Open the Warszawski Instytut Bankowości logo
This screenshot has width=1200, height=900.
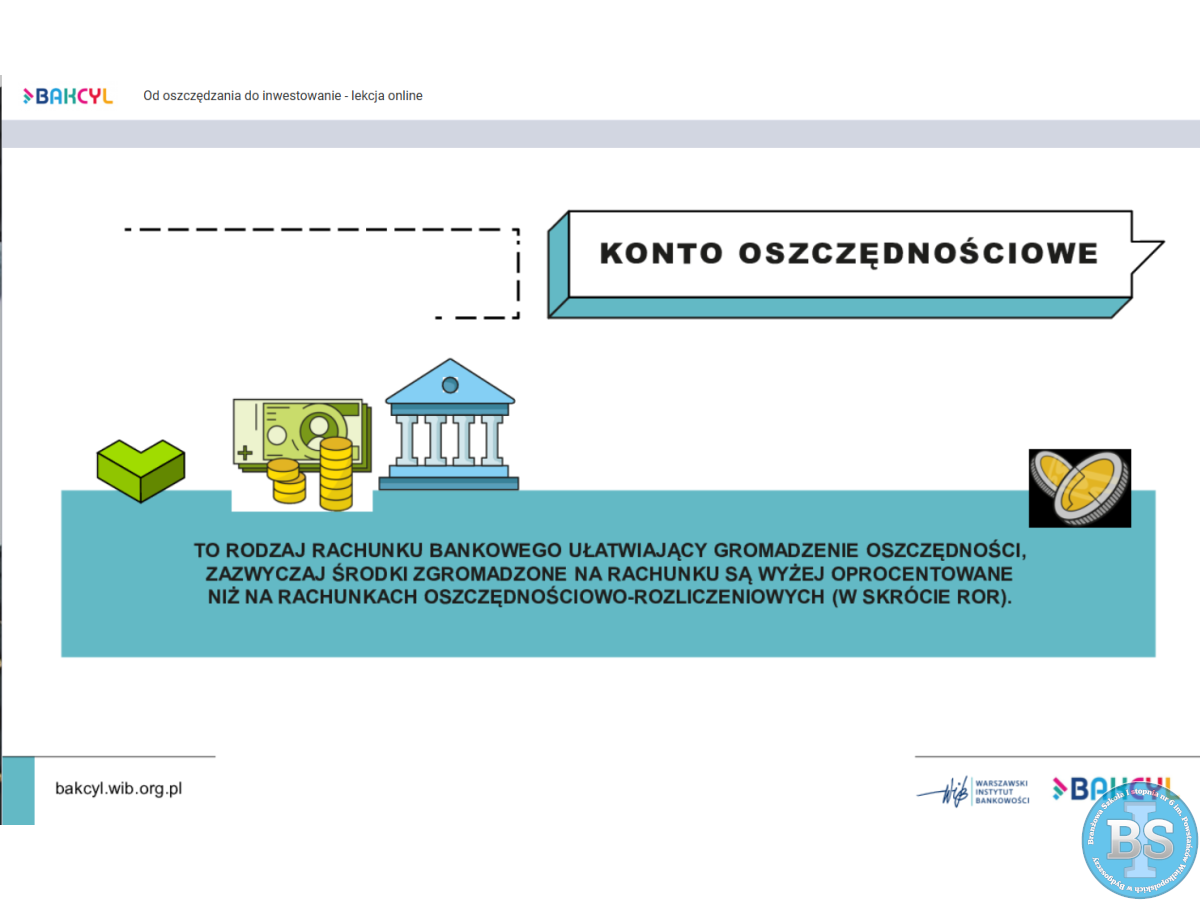point(973,791)
